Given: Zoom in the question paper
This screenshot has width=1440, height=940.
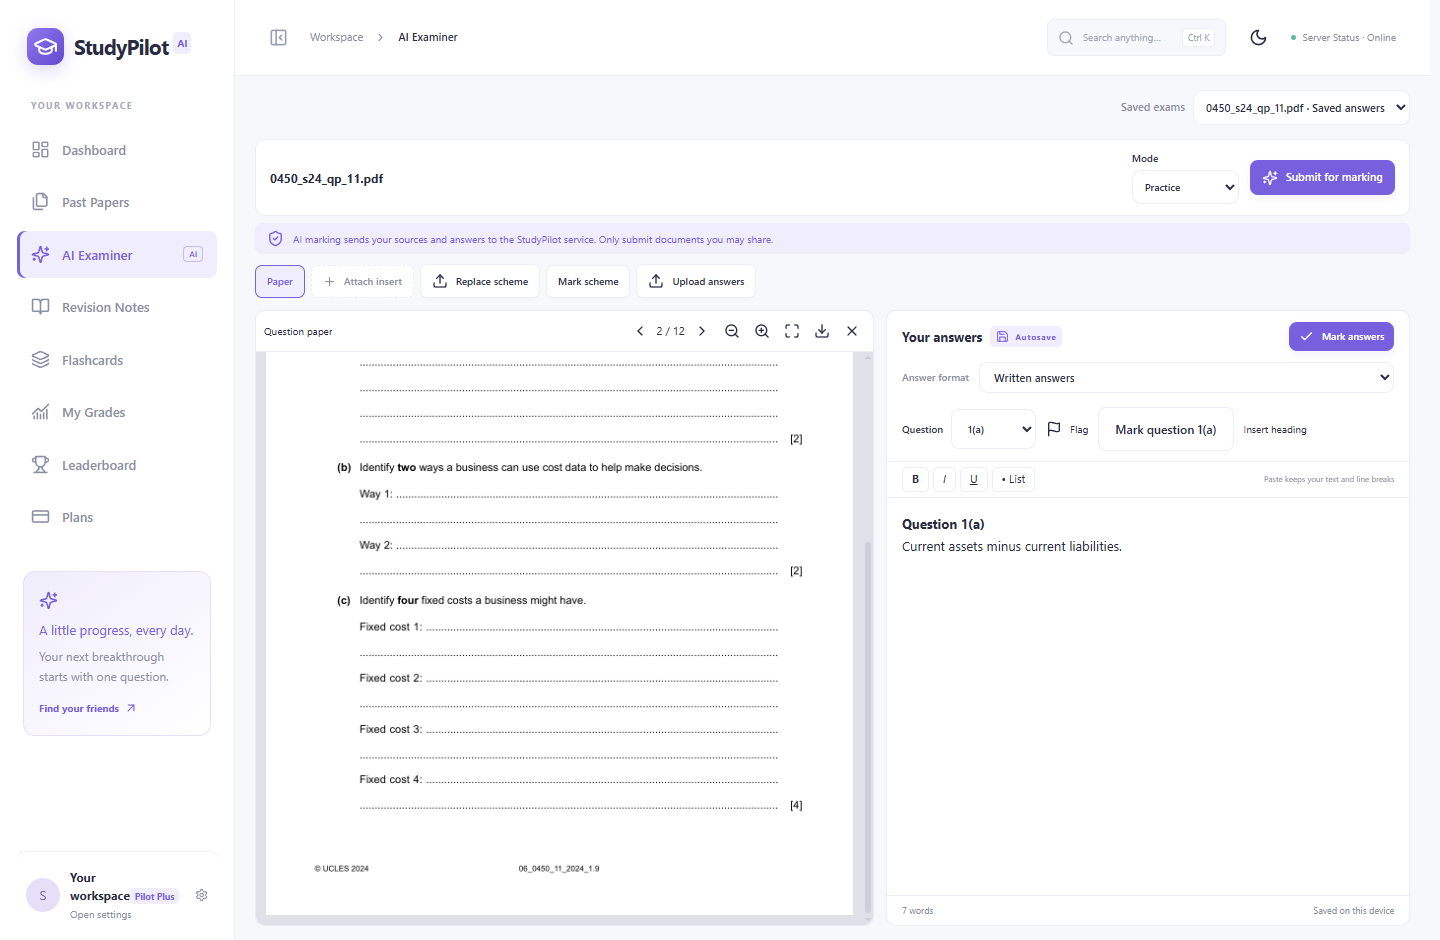Looking at the screenshot, I should [762, 331].
